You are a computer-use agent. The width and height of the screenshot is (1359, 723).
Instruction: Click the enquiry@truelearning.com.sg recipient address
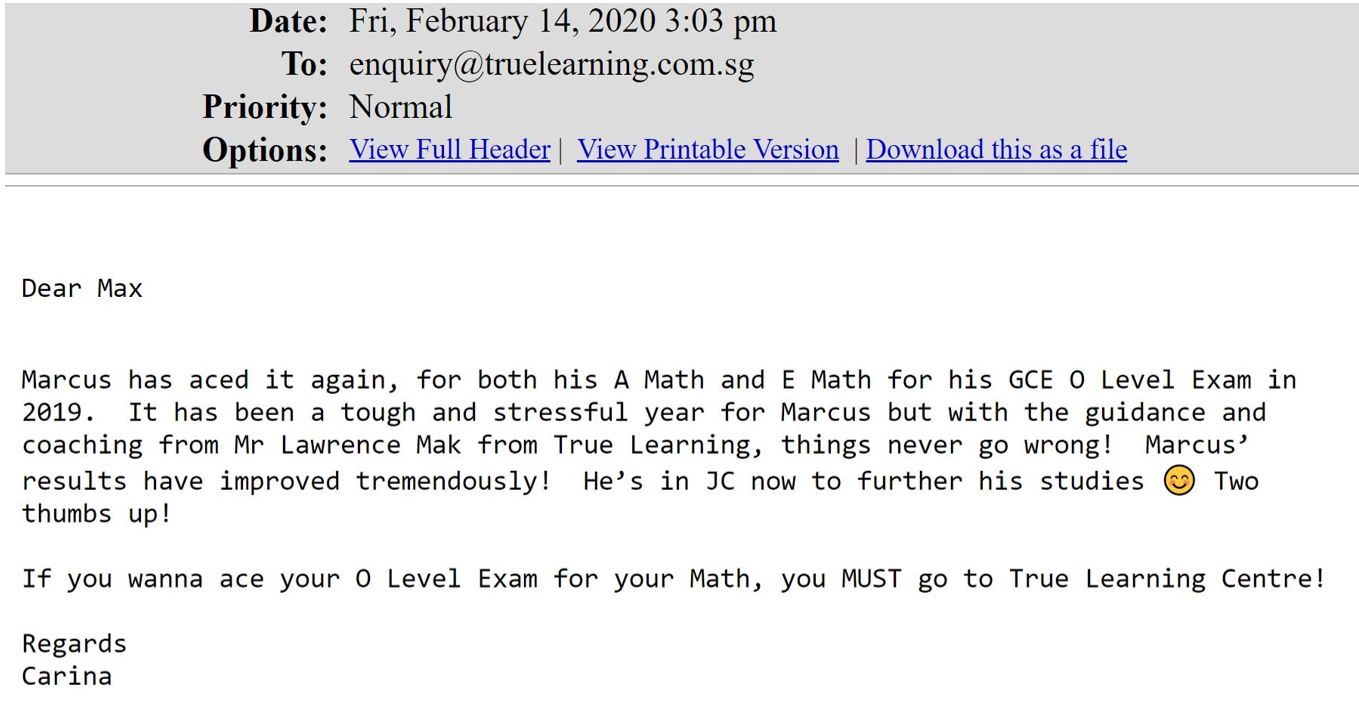[551, 64]
